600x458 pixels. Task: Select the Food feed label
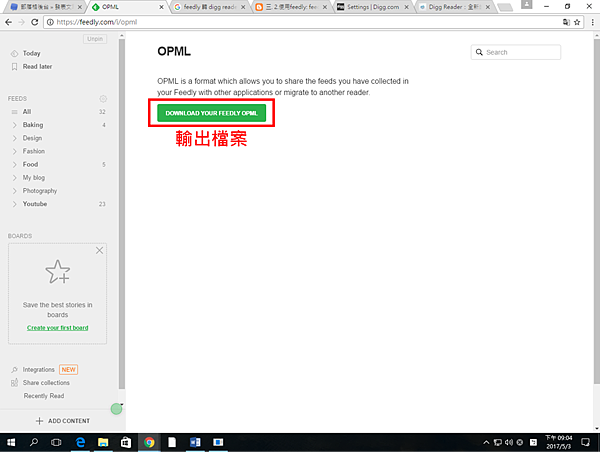pos(30,165)
